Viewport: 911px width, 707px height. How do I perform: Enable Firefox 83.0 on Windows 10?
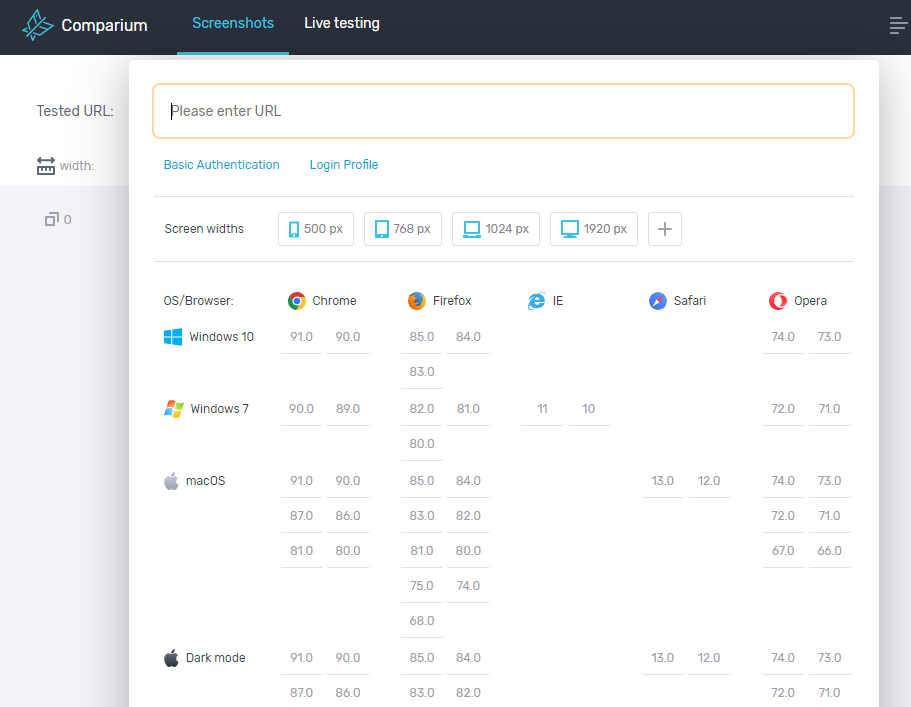click(x=422, y=372)
